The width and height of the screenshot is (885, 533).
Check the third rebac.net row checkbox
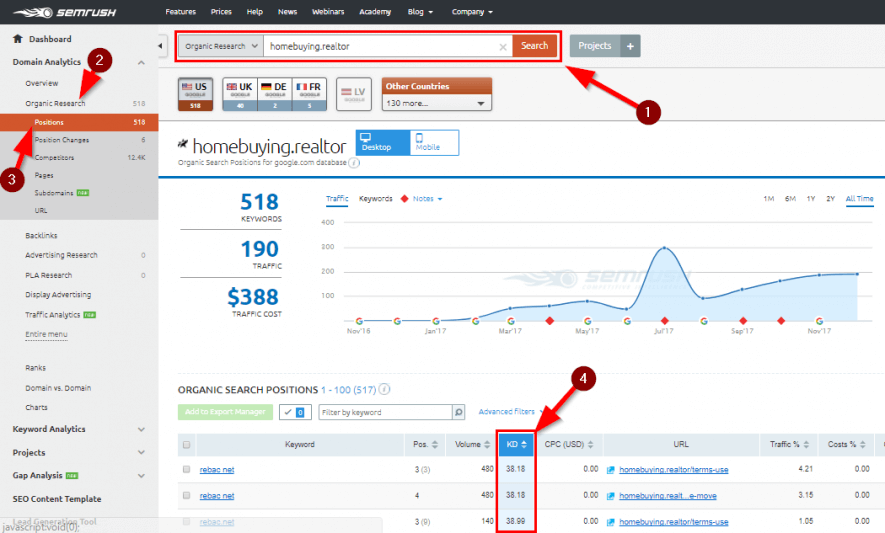click(x=186, y=521)
